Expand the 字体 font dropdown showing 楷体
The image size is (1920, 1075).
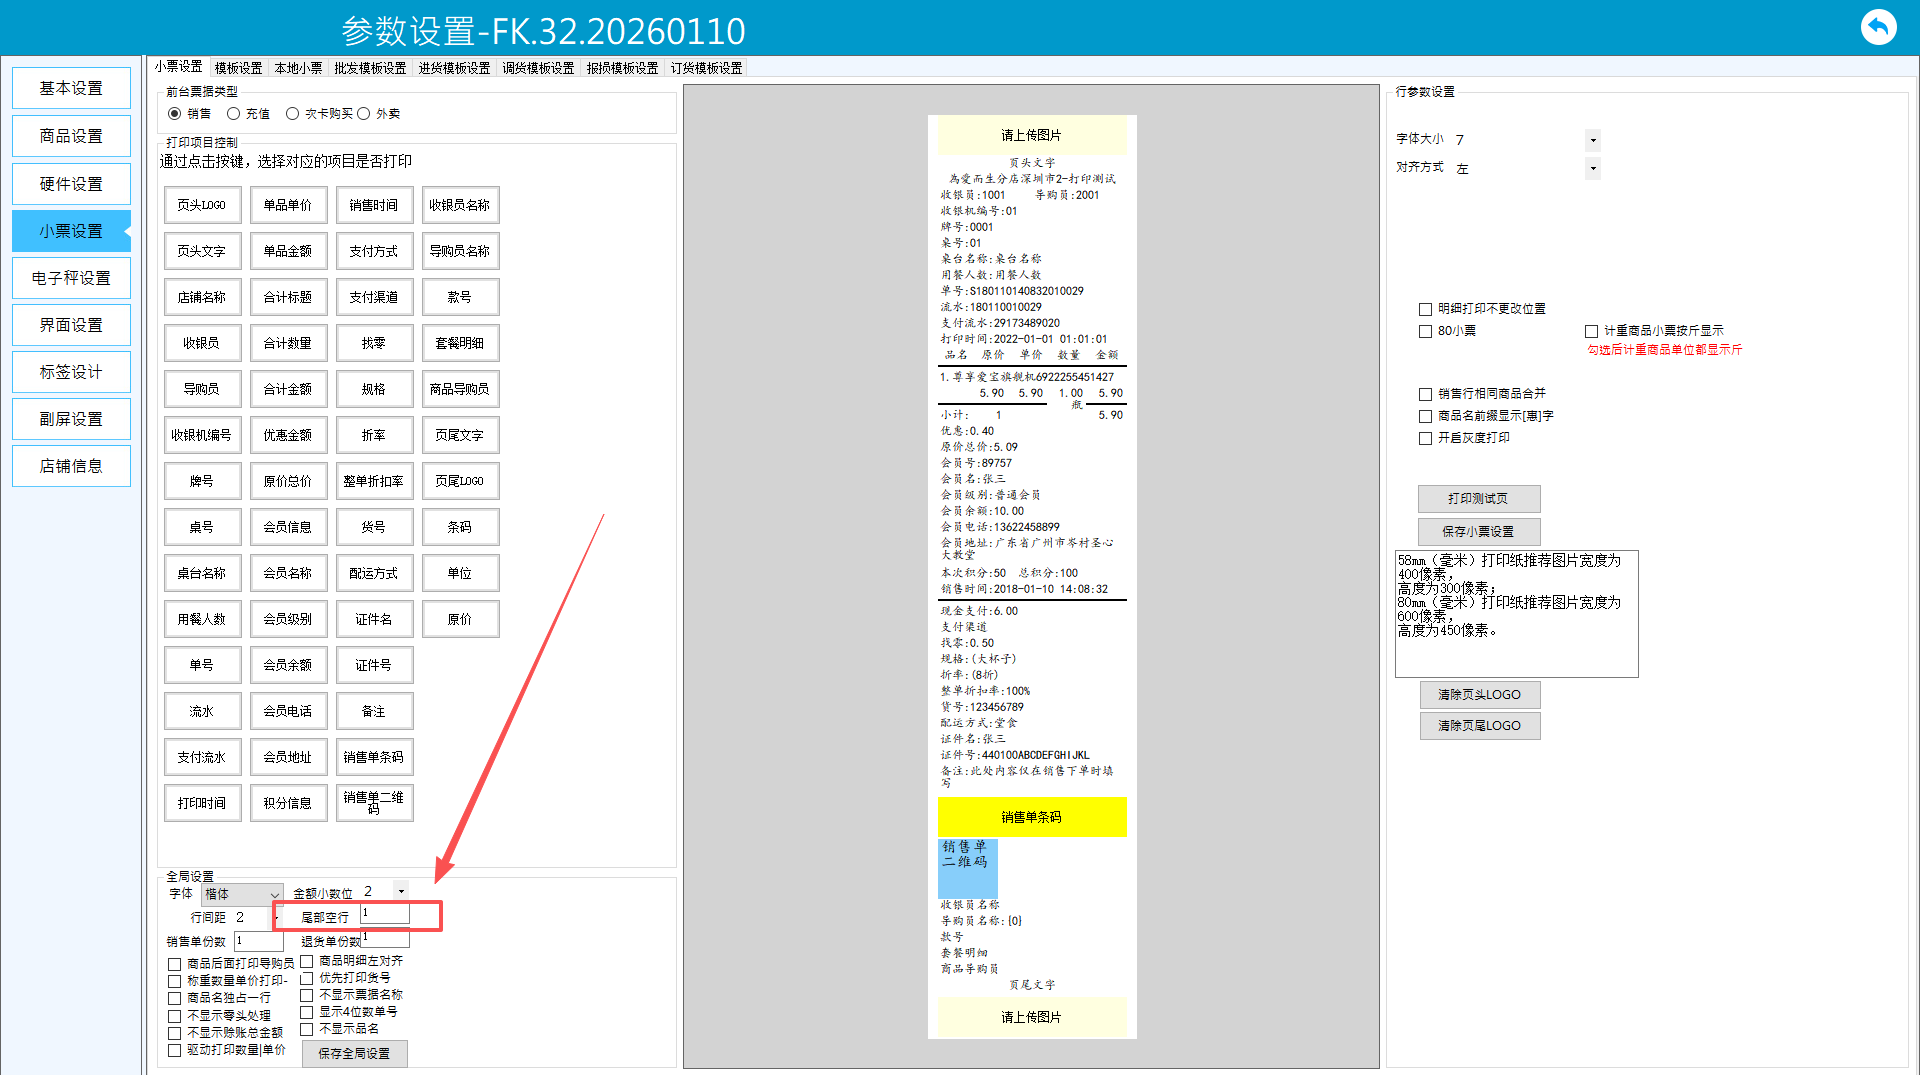tap(273, 894)
